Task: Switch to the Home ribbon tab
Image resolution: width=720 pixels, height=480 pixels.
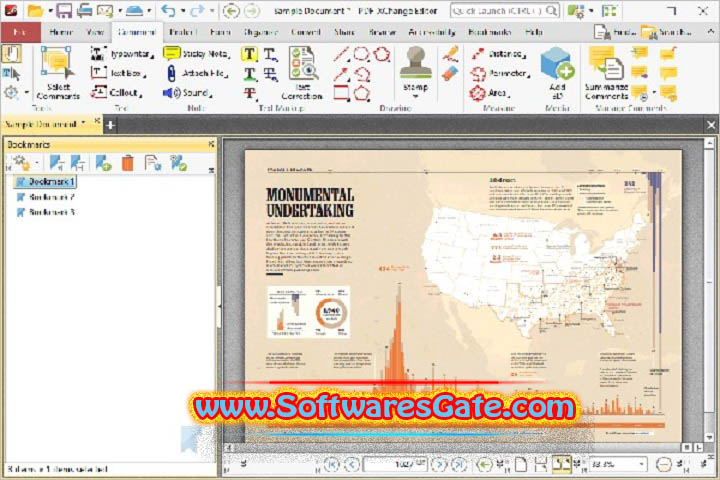Action: pyautogui.click(x=61, y=32)
